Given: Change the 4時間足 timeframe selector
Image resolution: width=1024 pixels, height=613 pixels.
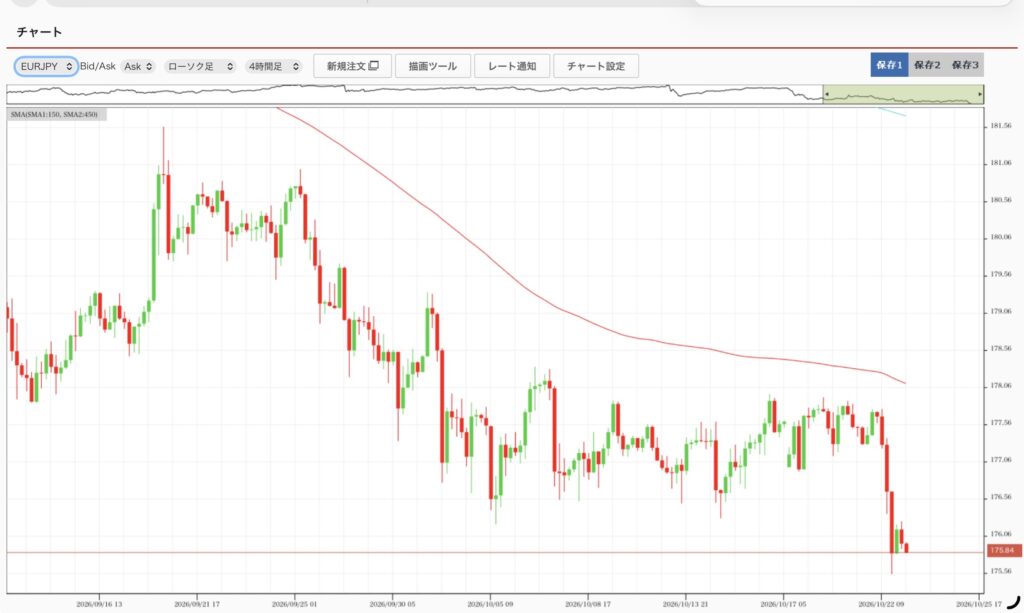Looking at the screenshot, I should (x=274, y=66).
